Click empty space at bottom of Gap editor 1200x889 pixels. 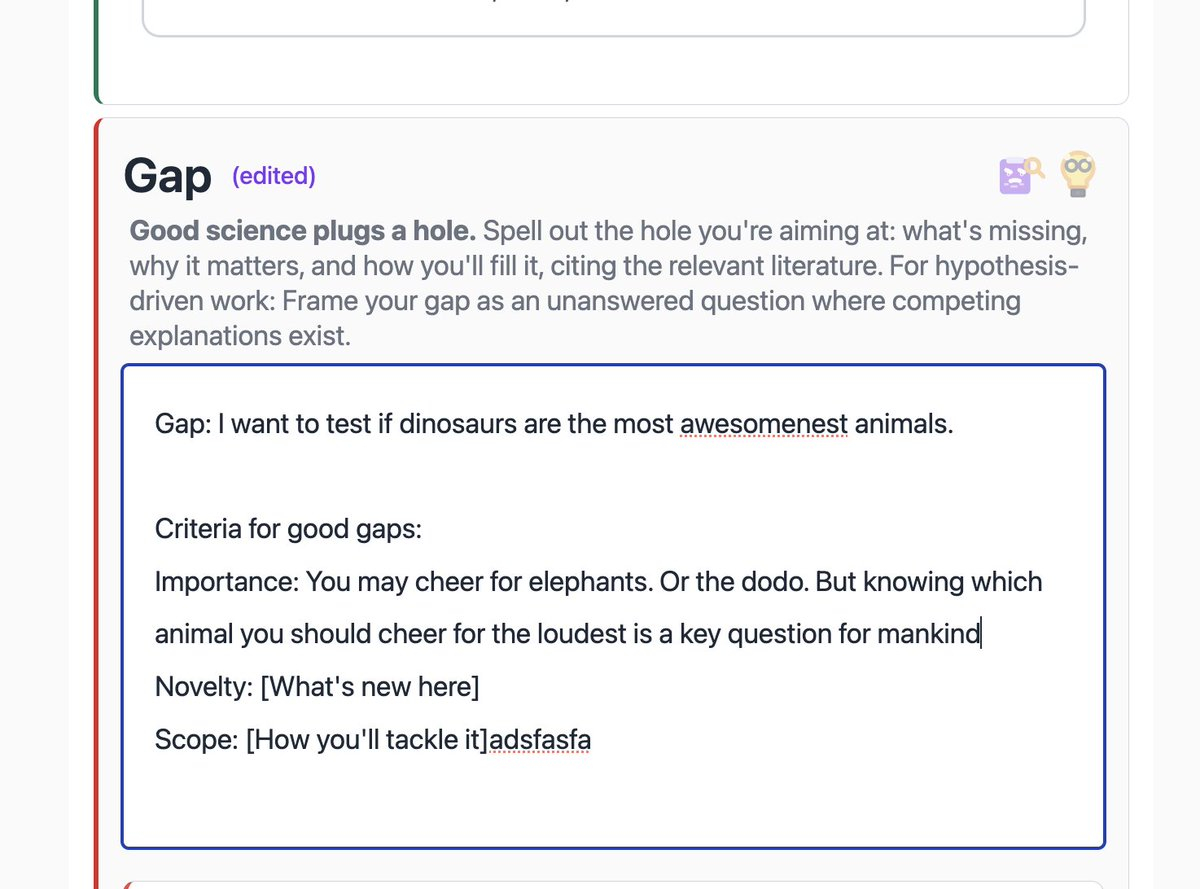coord(612,805)
